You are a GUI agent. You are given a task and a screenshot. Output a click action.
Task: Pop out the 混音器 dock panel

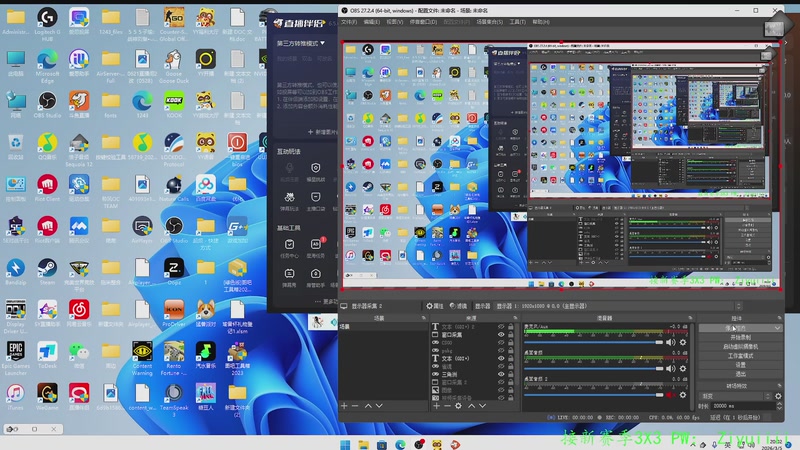point(690,318)
